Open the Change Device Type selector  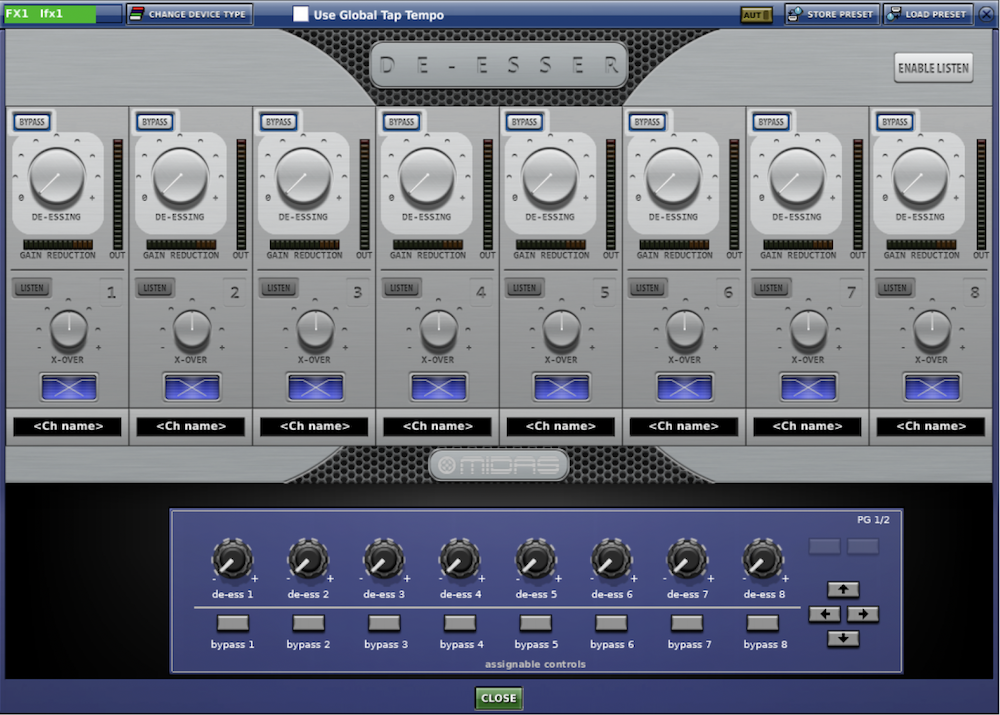[x=189, y=14]
